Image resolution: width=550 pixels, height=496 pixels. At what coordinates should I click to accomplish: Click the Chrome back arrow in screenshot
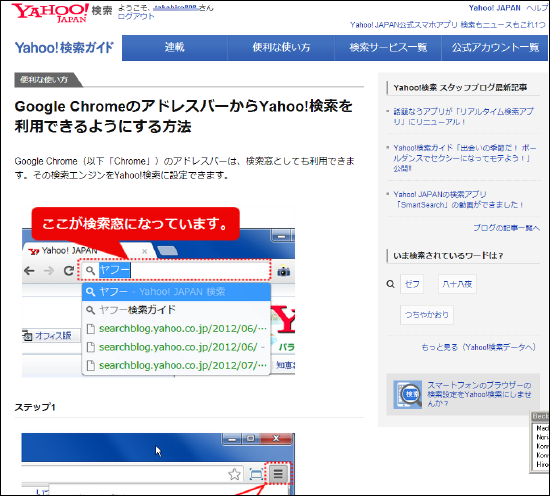(x=29, y=270)
